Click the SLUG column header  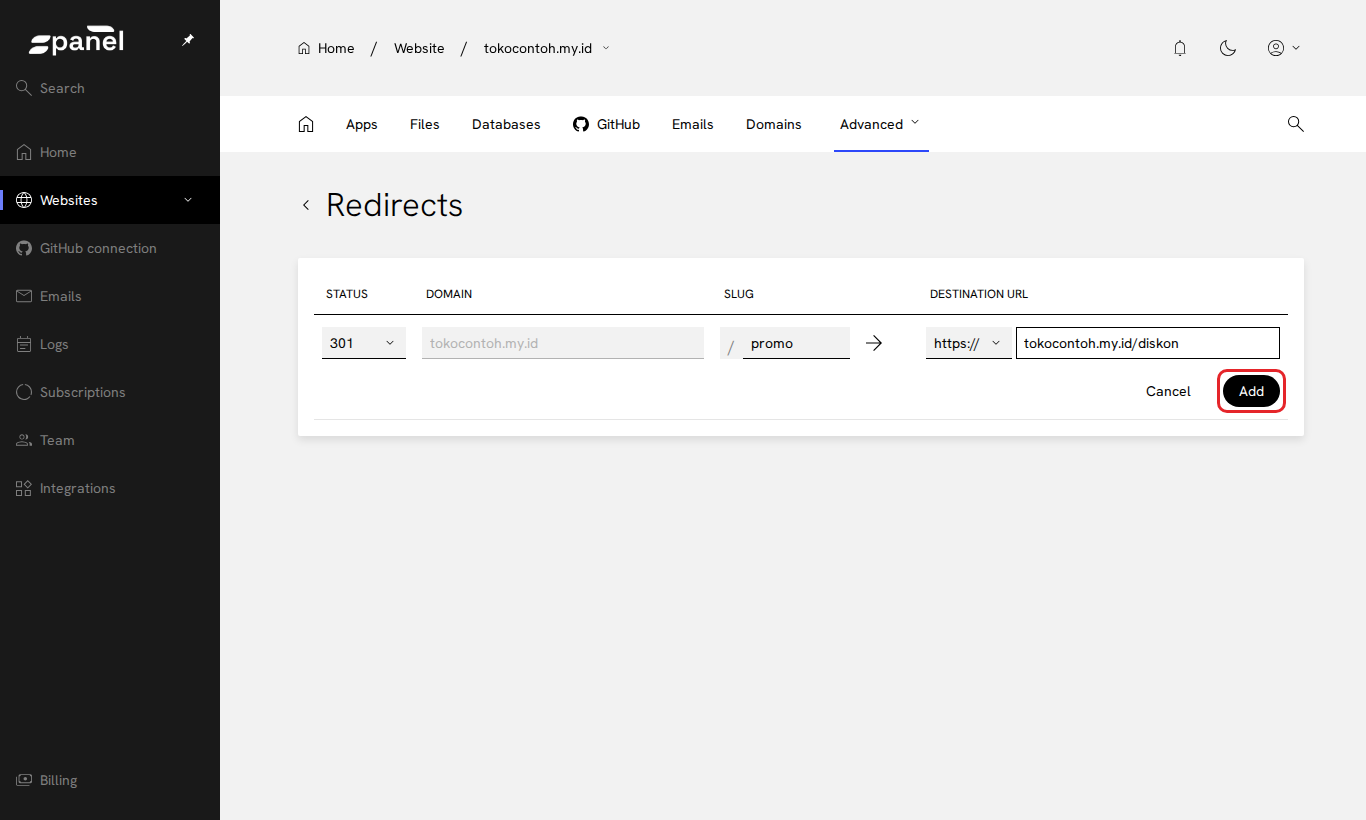tap(739, 294)
